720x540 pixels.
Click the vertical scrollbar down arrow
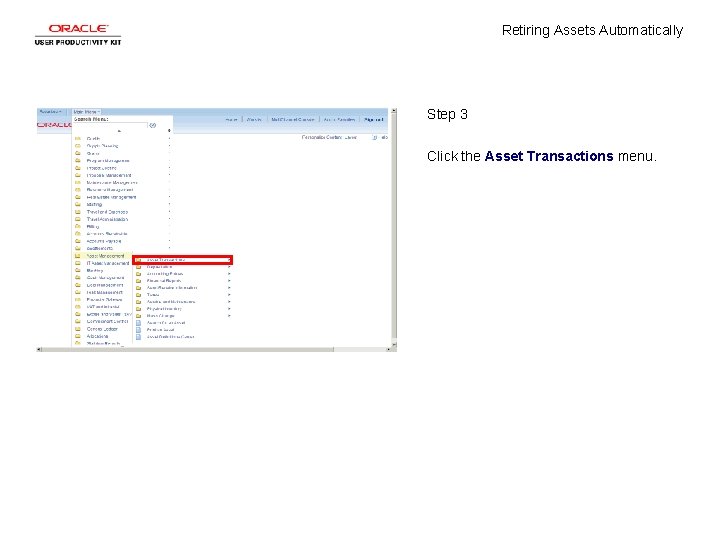point(394,344)
